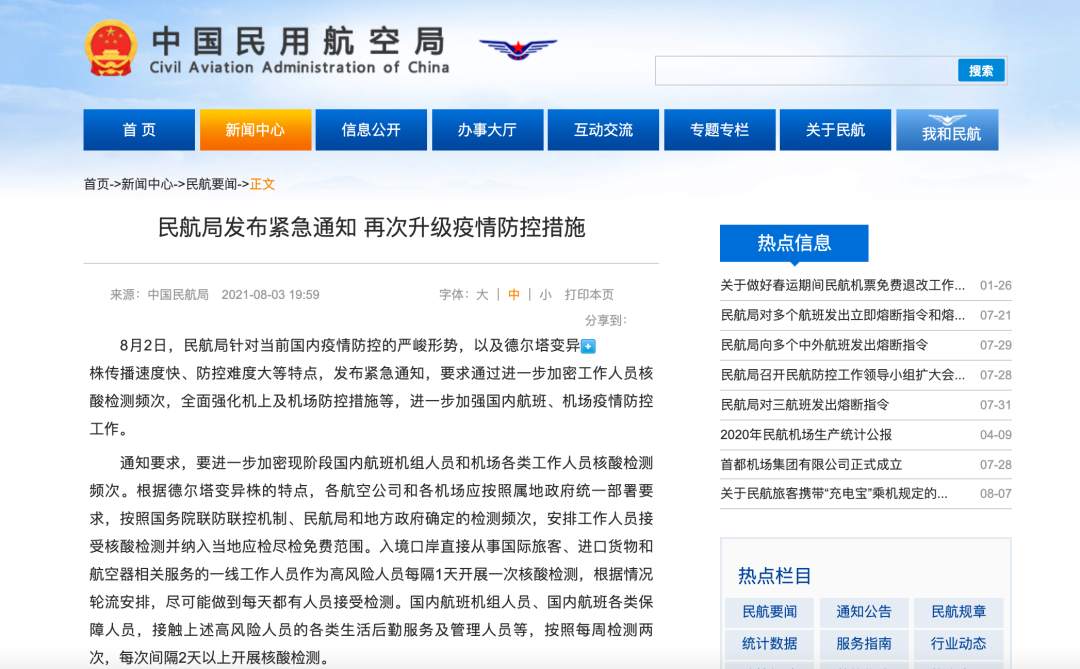Open article 民航局对三航班发出熔断指令
Screen dimensions: 1080x669
point(805,404)
